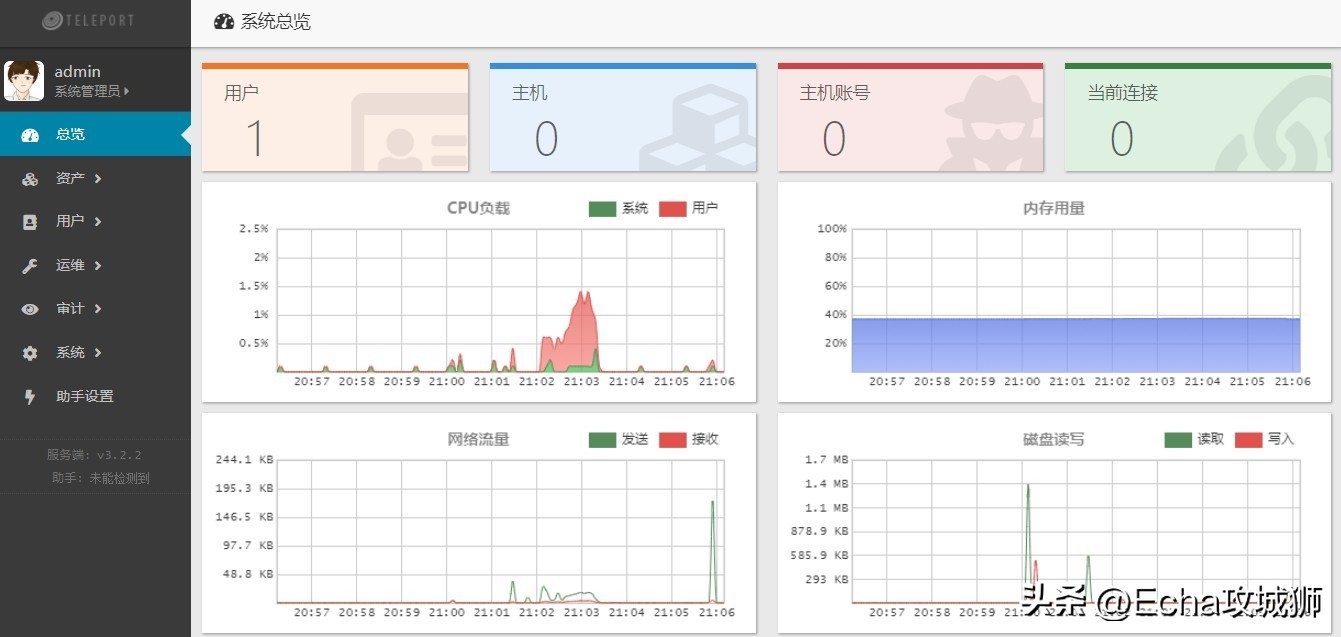This screenshot has height=637, width=1341.
Task: Open the 总览 dashboard icon in sidebar
Action: (x=30, y=133)
